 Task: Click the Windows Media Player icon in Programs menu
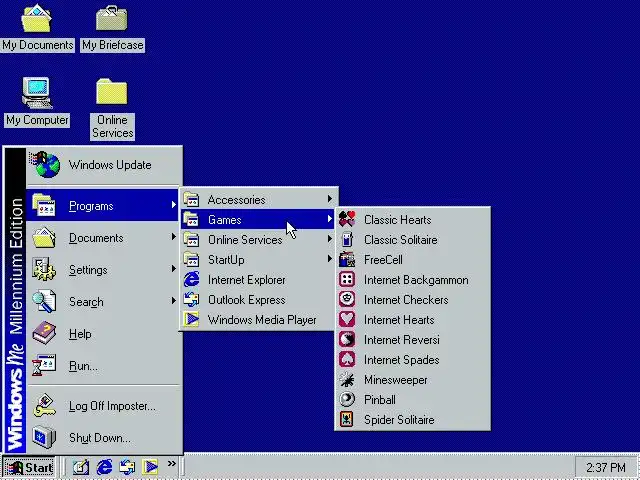click(x=191, y=320)
